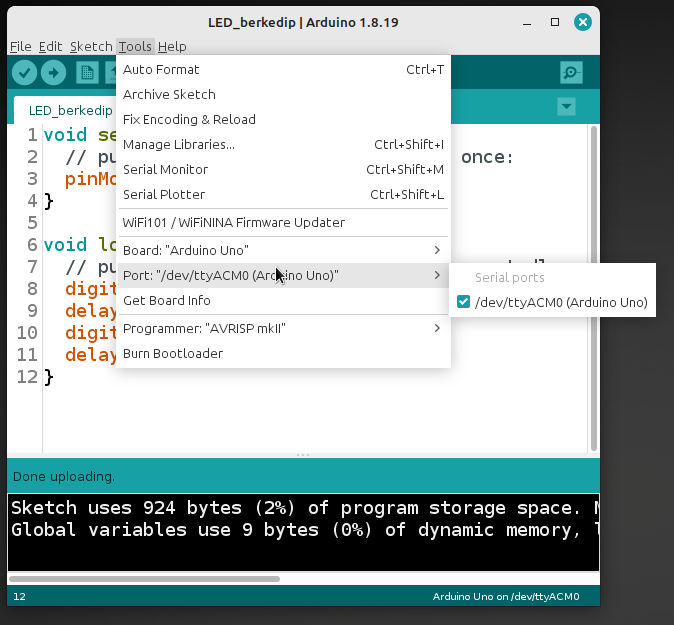Open Serial Plotter from Tools menu
Viewport: 674px width, 625px height.
click(283, 194)
